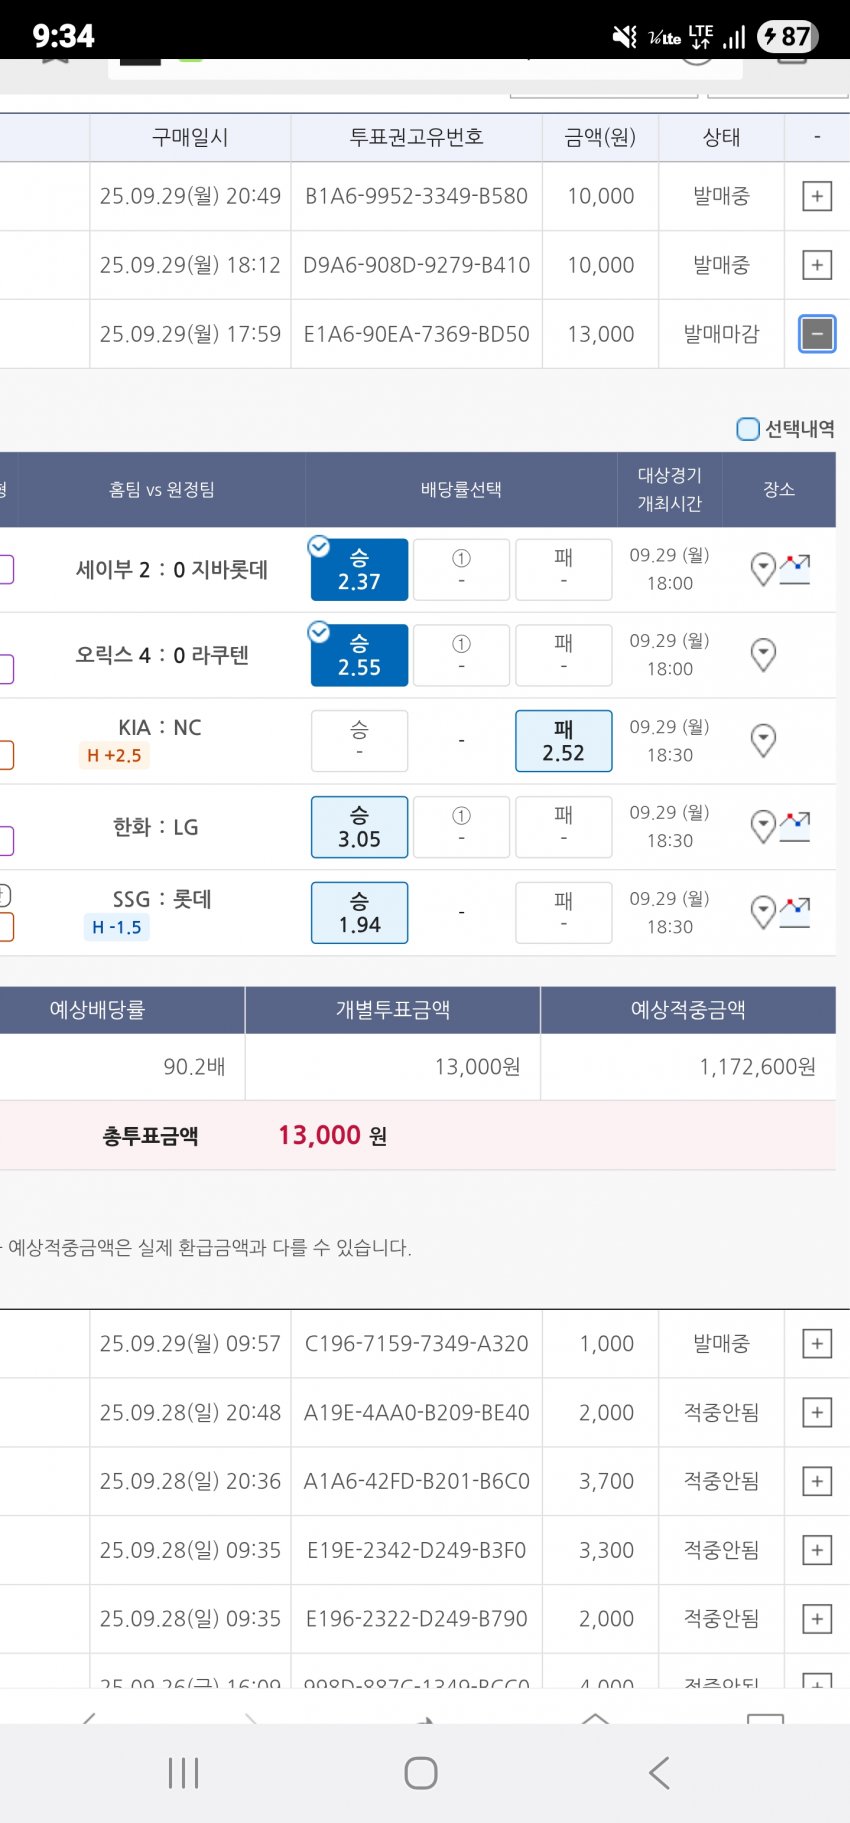Select 승 1.94 odds for SSG vs 롯데

pyautogui.click(x=359, y=913)
